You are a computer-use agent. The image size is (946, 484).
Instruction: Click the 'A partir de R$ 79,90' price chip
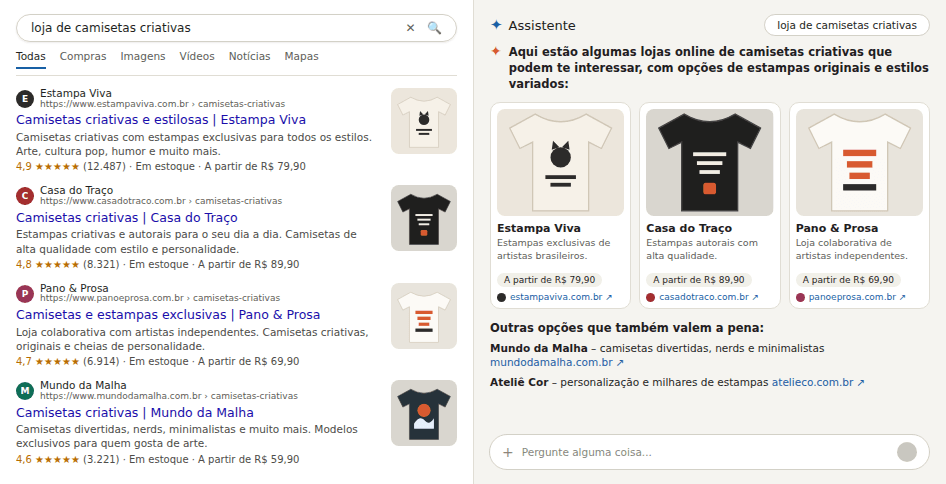pyautogui.click(x=550, y=280)
